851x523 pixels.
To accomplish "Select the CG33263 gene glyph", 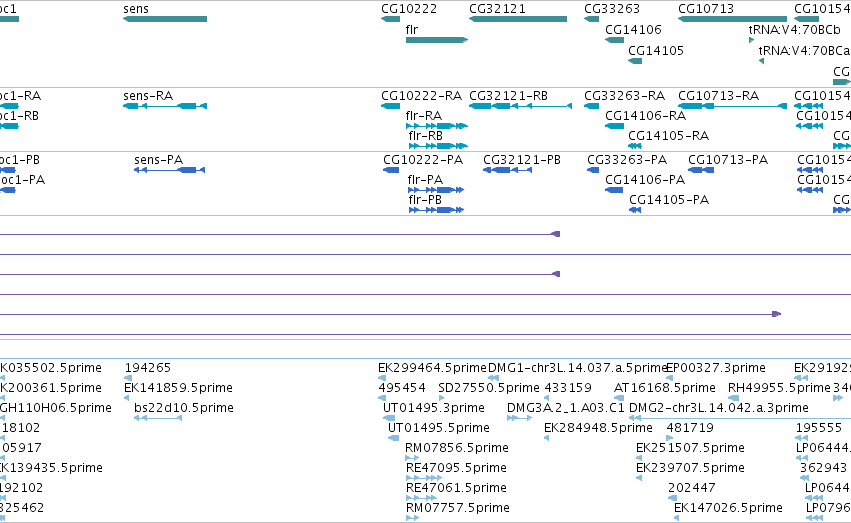I will (x=592, y=19).
